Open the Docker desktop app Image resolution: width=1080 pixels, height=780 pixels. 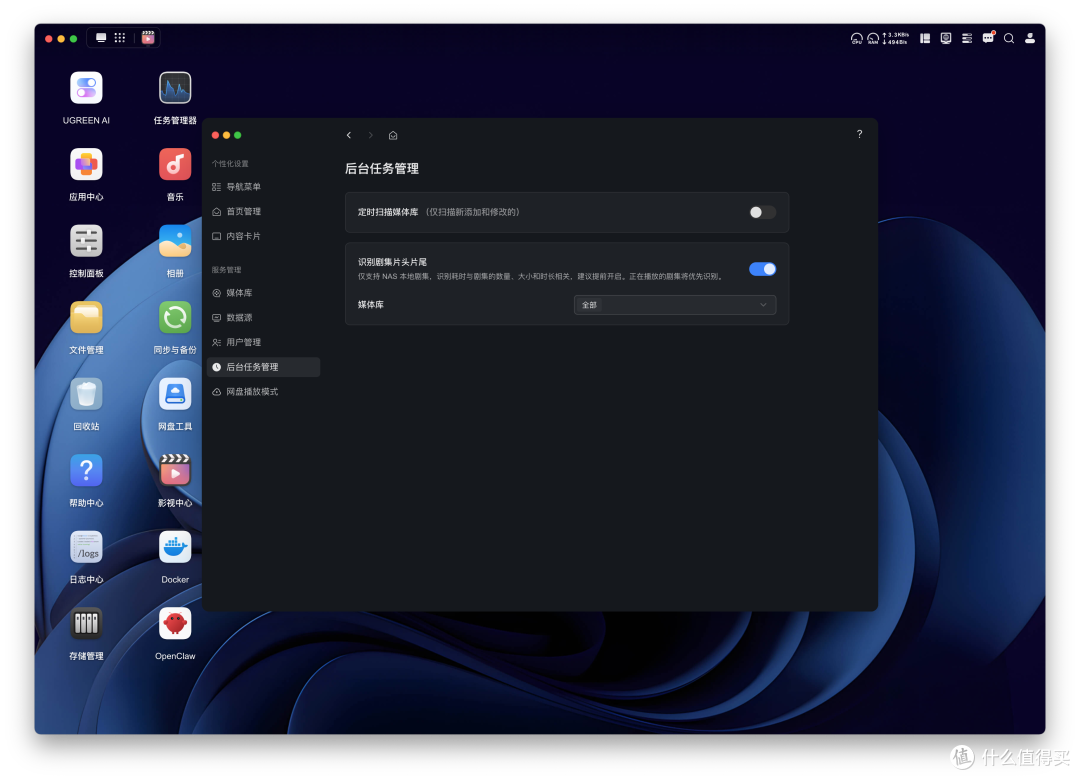pos(175,547)
